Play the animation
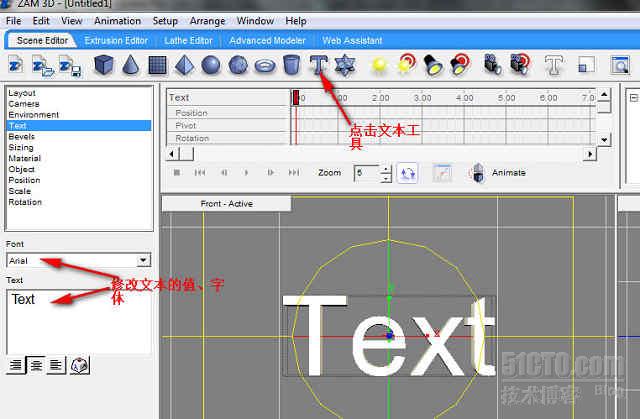This screenshot has width=640, height=419. [x=247, y=173]
